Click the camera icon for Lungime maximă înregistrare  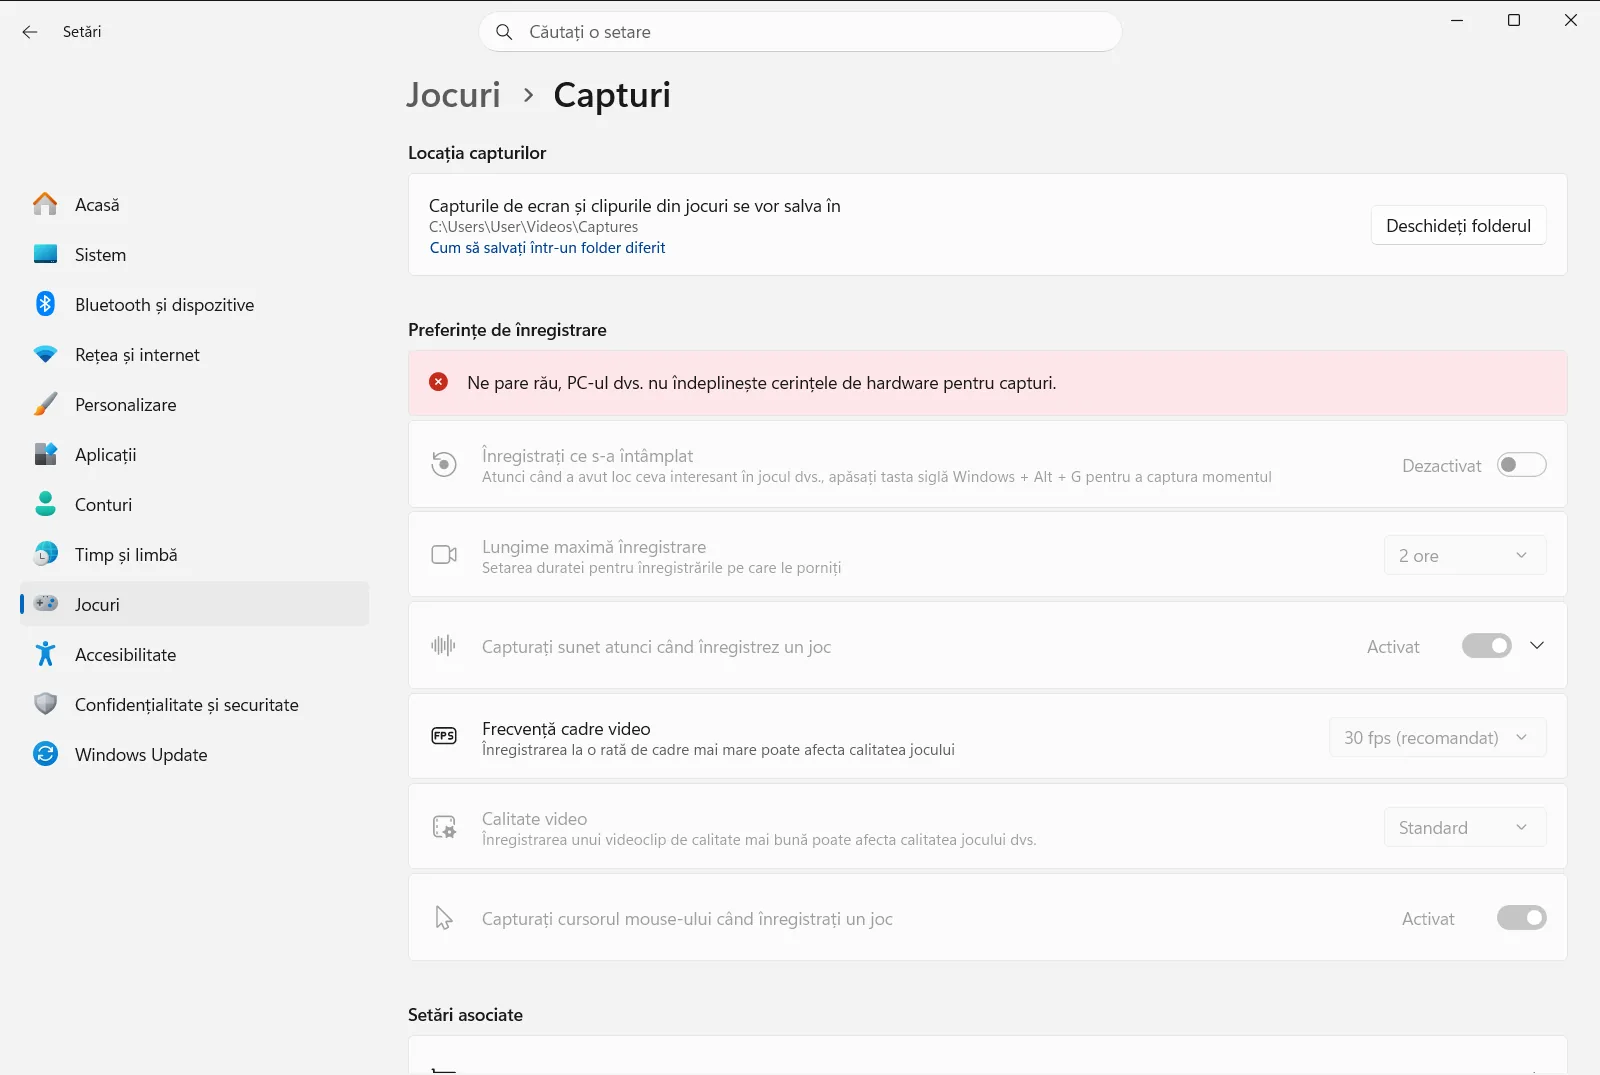point(444,555)
